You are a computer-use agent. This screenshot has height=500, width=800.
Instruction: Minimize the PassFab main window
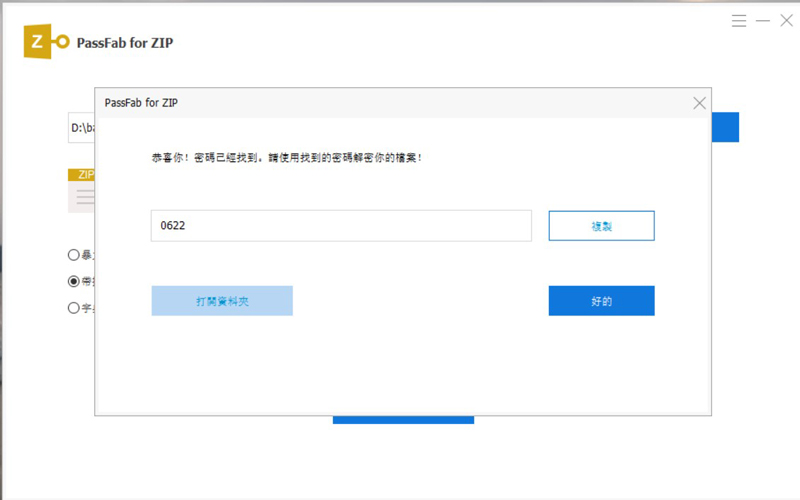pos(763,20)
